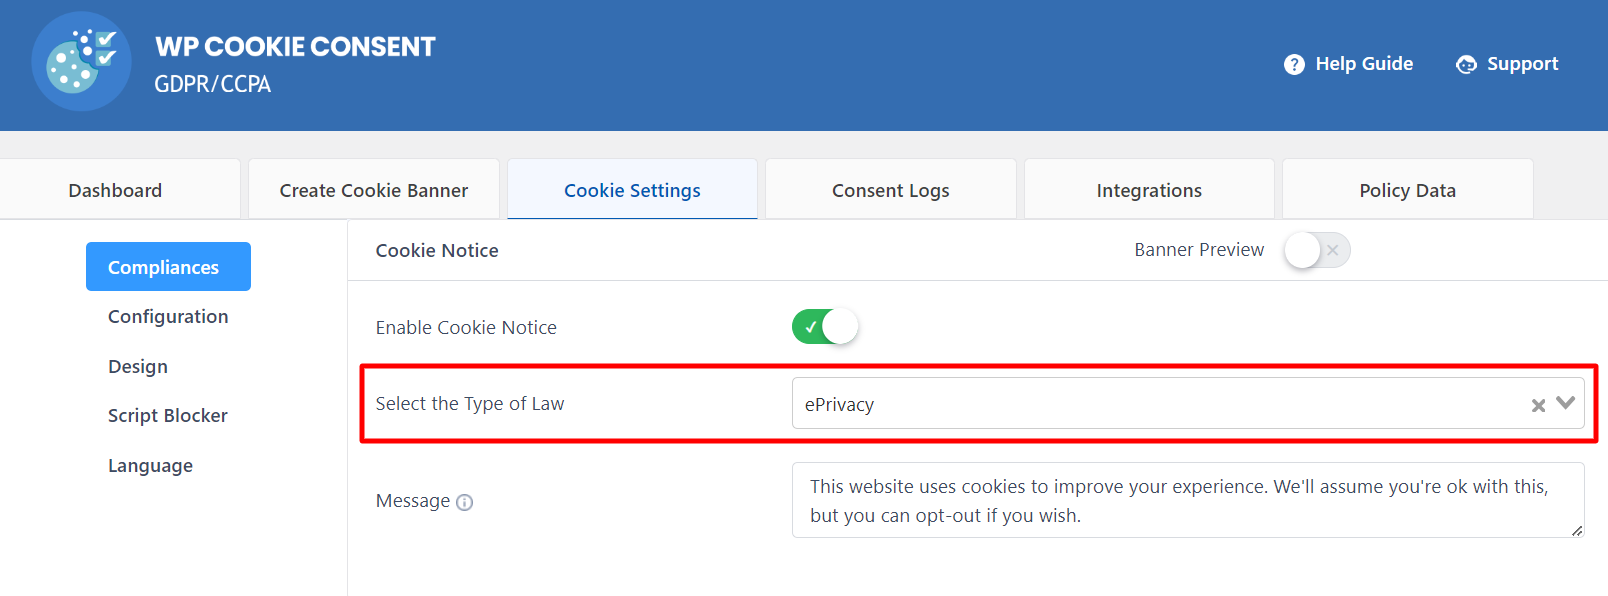The image size is (1608, 596).
Task: Open the Integrations tab
Action: (1149, 190)
